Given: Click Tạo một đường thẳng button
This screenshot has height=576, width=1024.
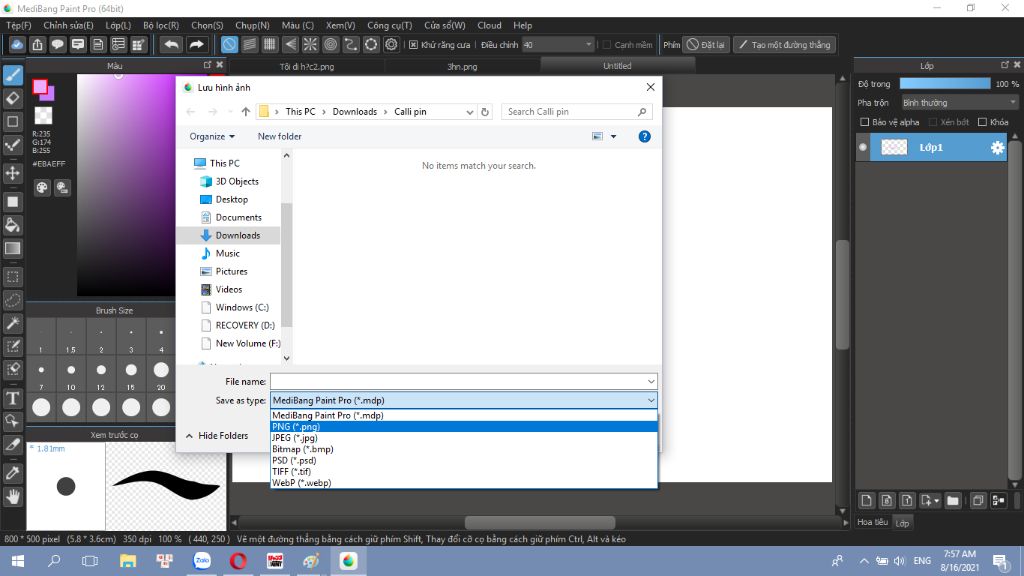Looking at the screenshot, I should (x=784, y=44).
